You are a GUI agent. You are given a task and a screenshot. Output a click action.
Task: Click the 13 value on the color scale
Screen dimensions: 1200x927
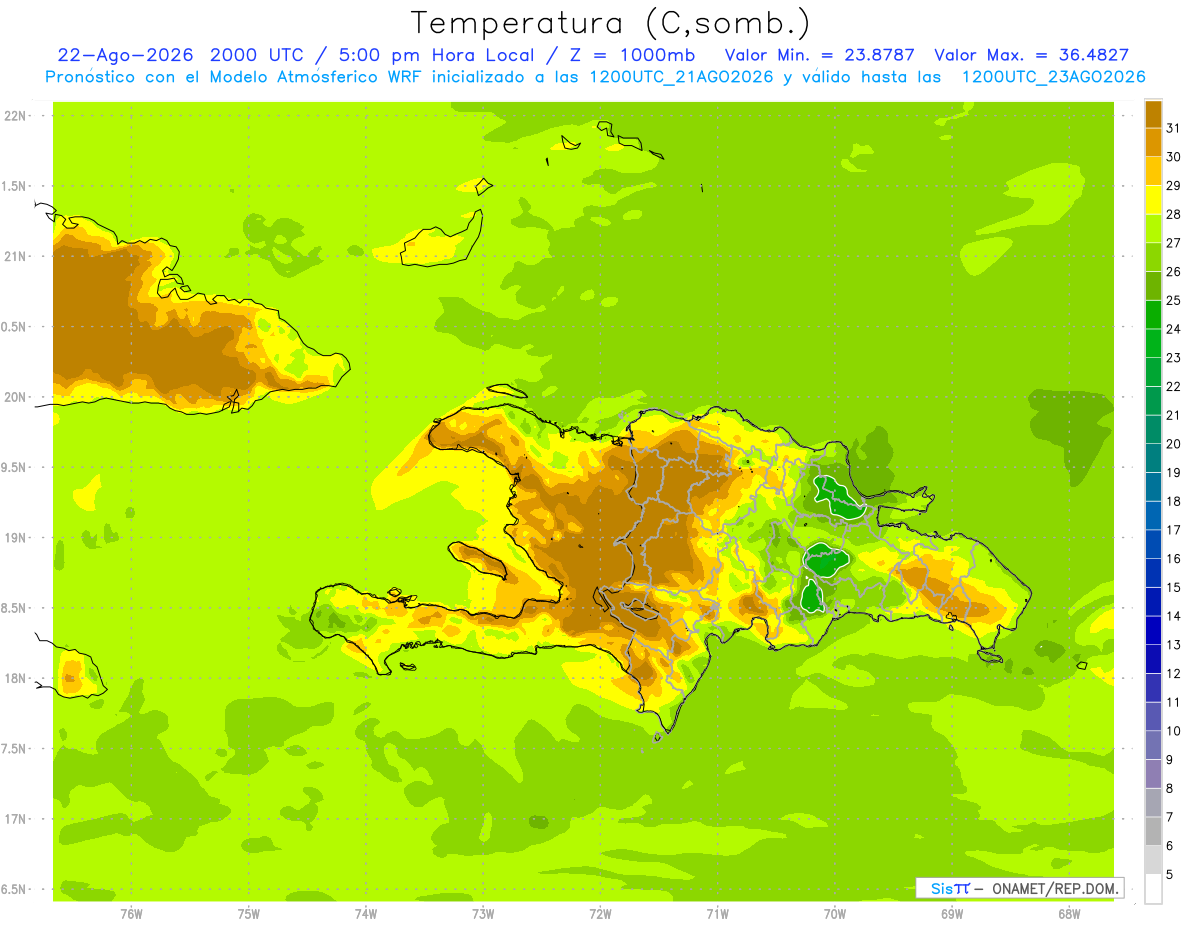click(1173, 645)
